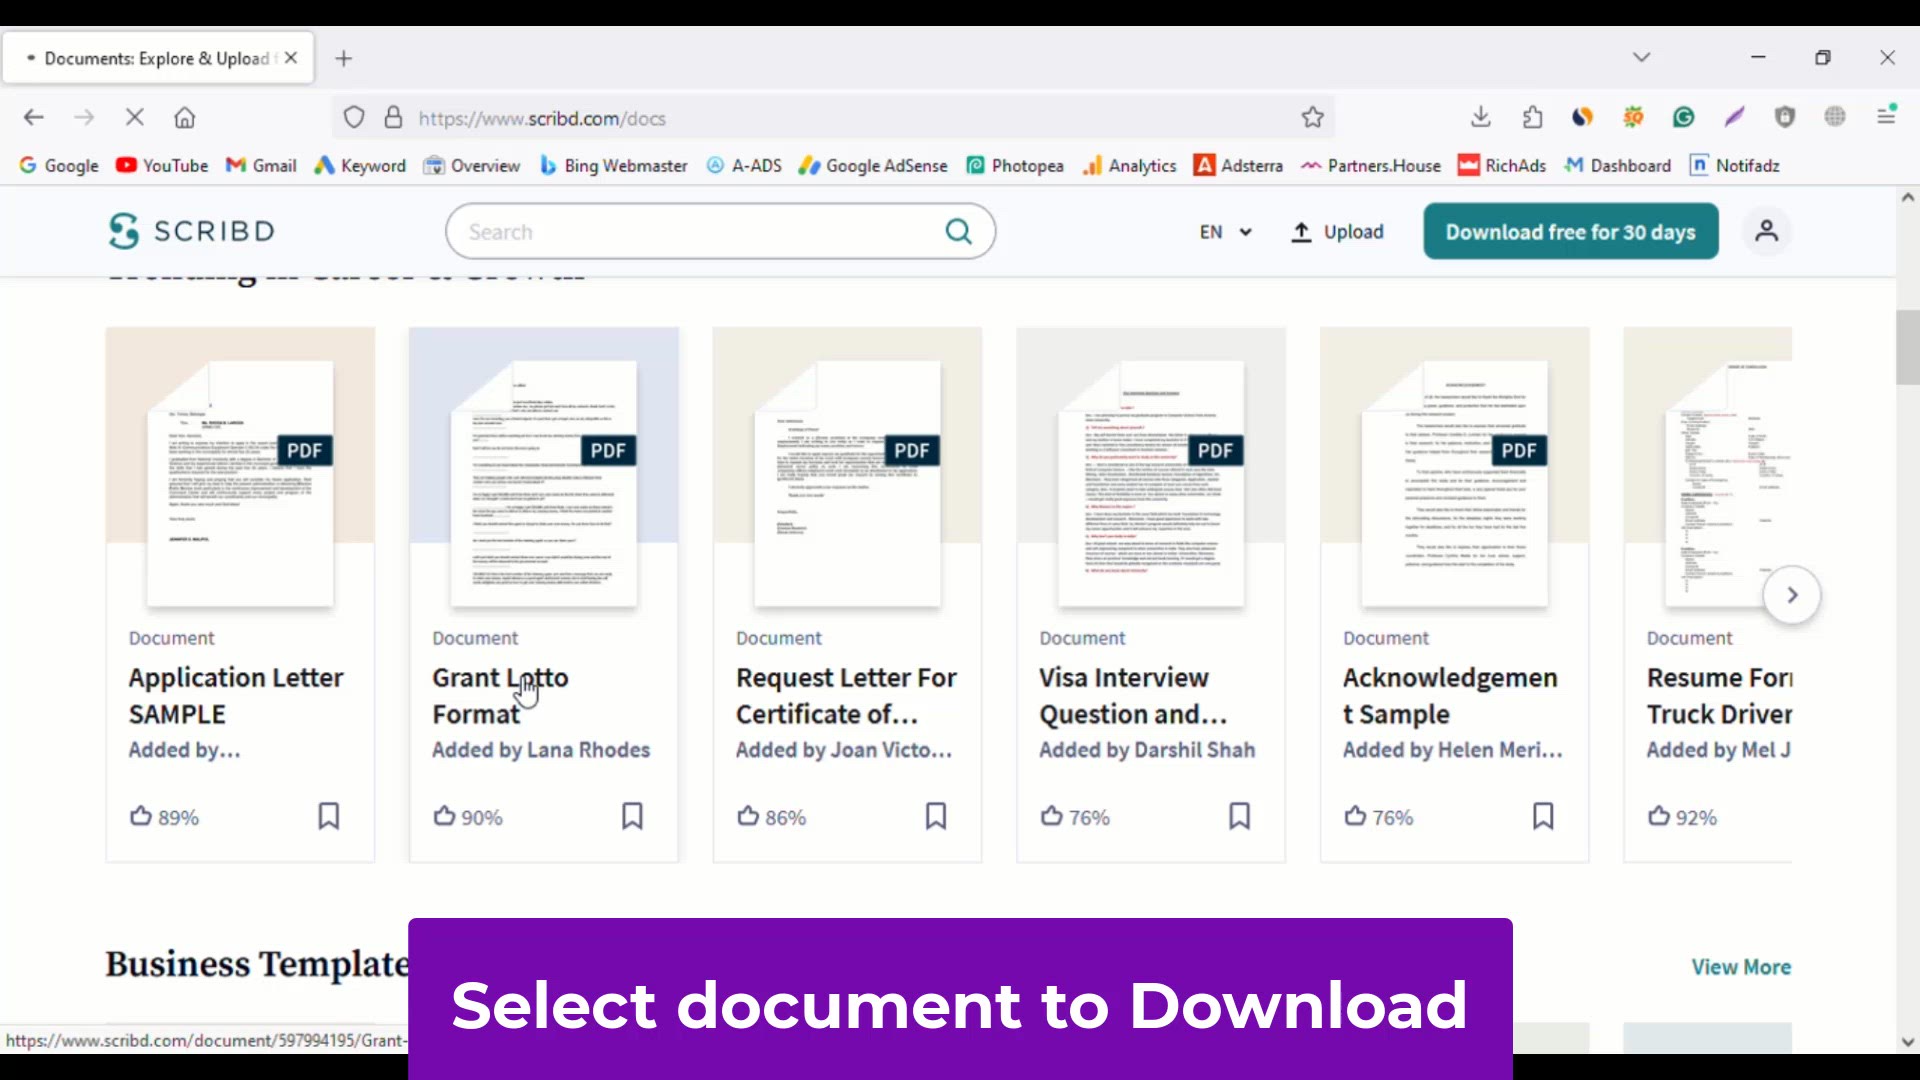Open View More link for Business Templates
The height and width of the screenshot is (1080, 1920).
pyautogui.click(x=1740, y=967)
